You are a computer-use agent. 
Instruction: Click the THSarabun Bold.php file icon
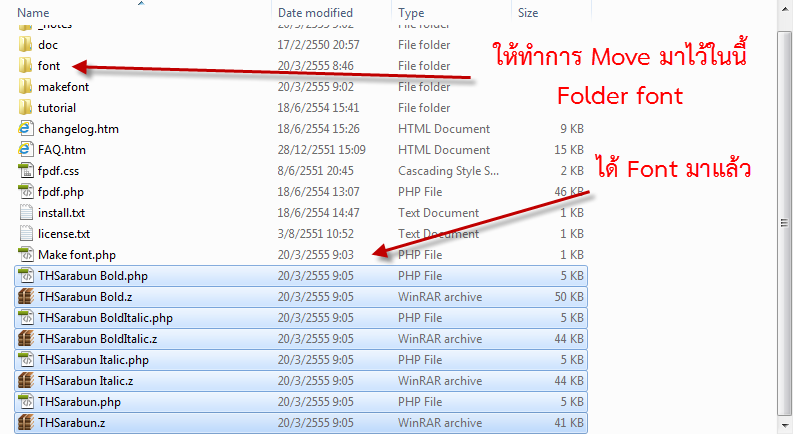[26, 276]
